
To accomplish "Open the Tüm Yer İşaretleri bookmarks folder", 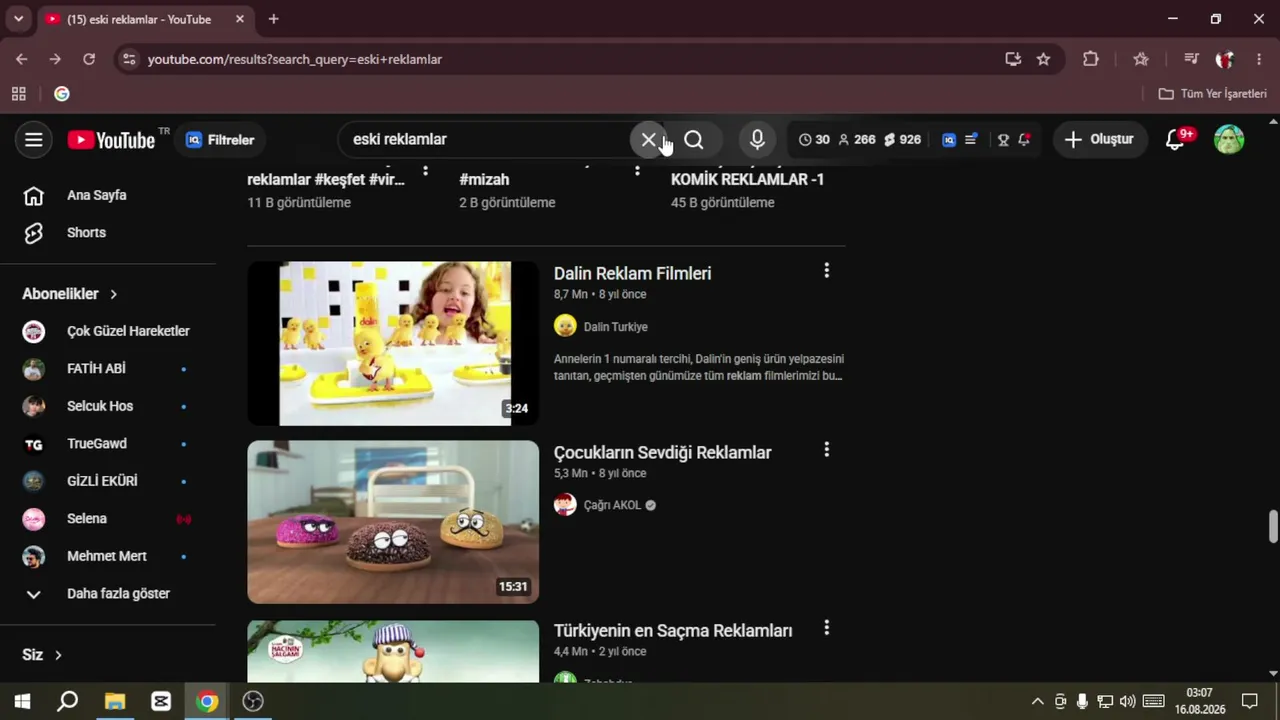I will (1212, 94).
